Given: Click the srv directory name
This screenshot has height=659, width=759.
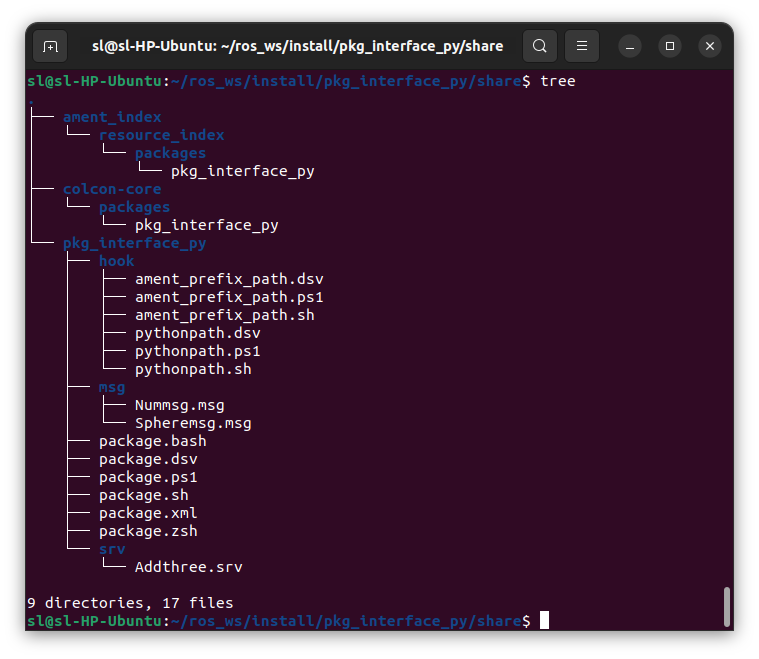Looking at the screenshot, I should [112, 550].
